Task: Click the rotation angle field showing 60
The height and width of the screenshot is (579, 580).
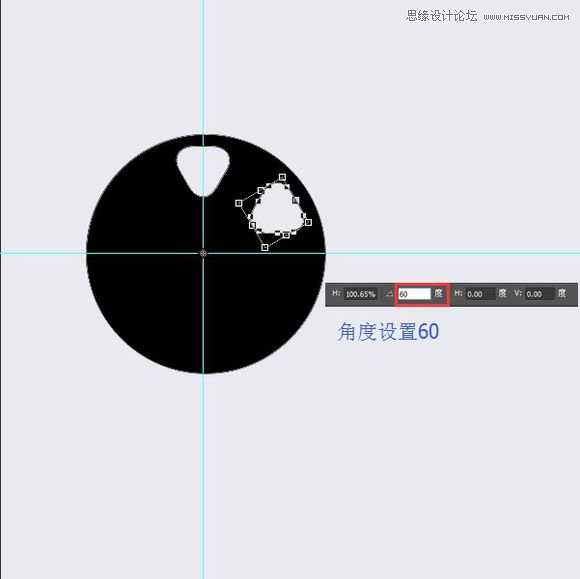Action: (x=414, y=294)
